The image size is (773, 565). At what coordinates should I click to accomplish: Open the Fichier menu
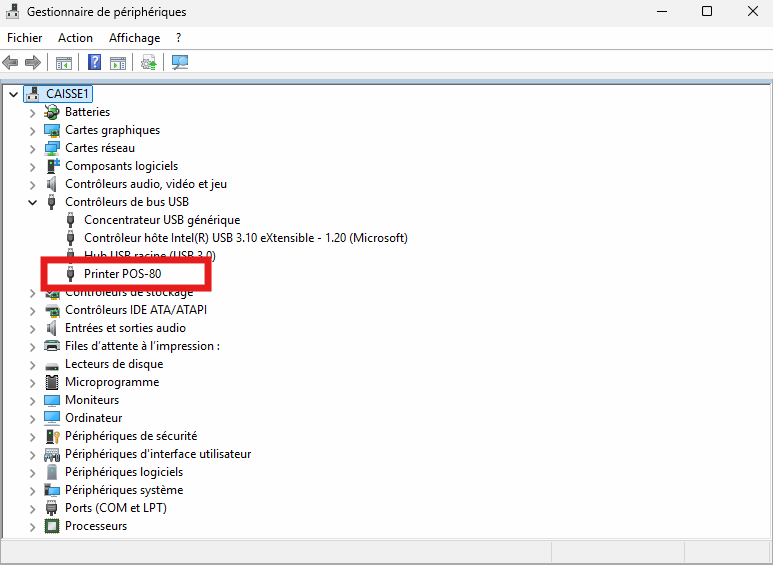click(x=24, y=37)
